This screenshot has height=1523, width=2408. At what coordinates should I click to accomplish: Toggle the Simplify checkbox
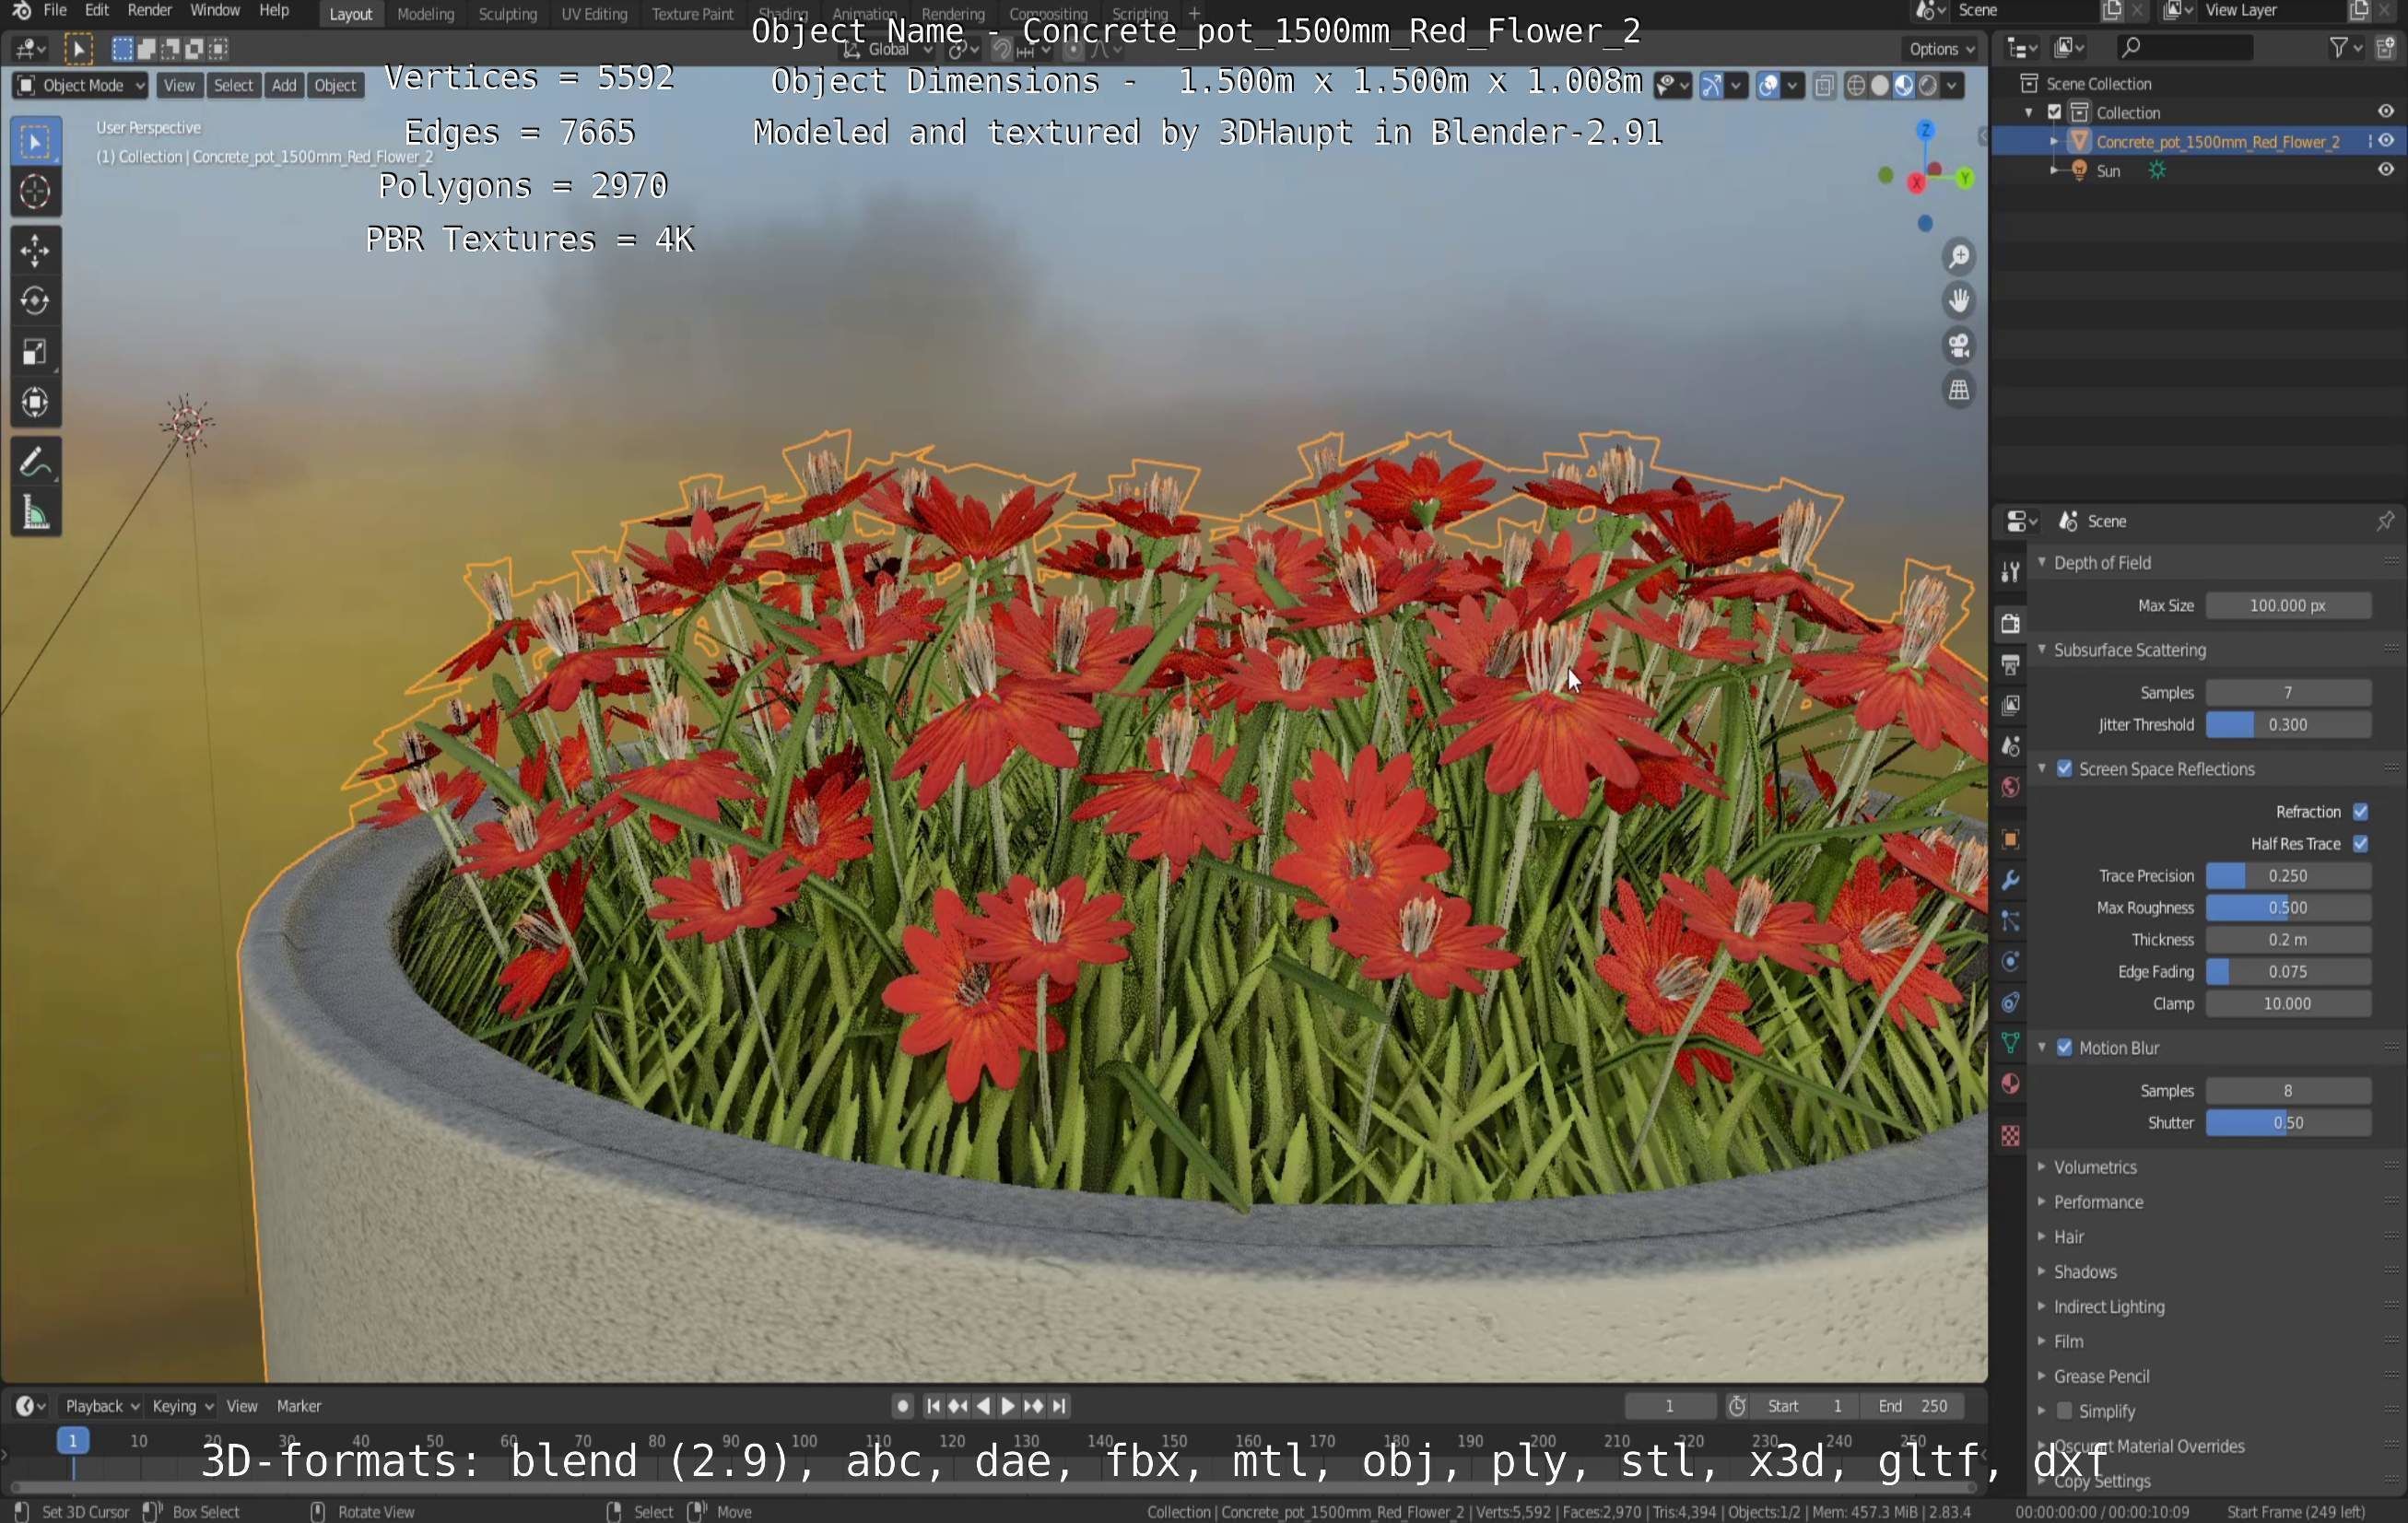click(x=2064, y=1411)
